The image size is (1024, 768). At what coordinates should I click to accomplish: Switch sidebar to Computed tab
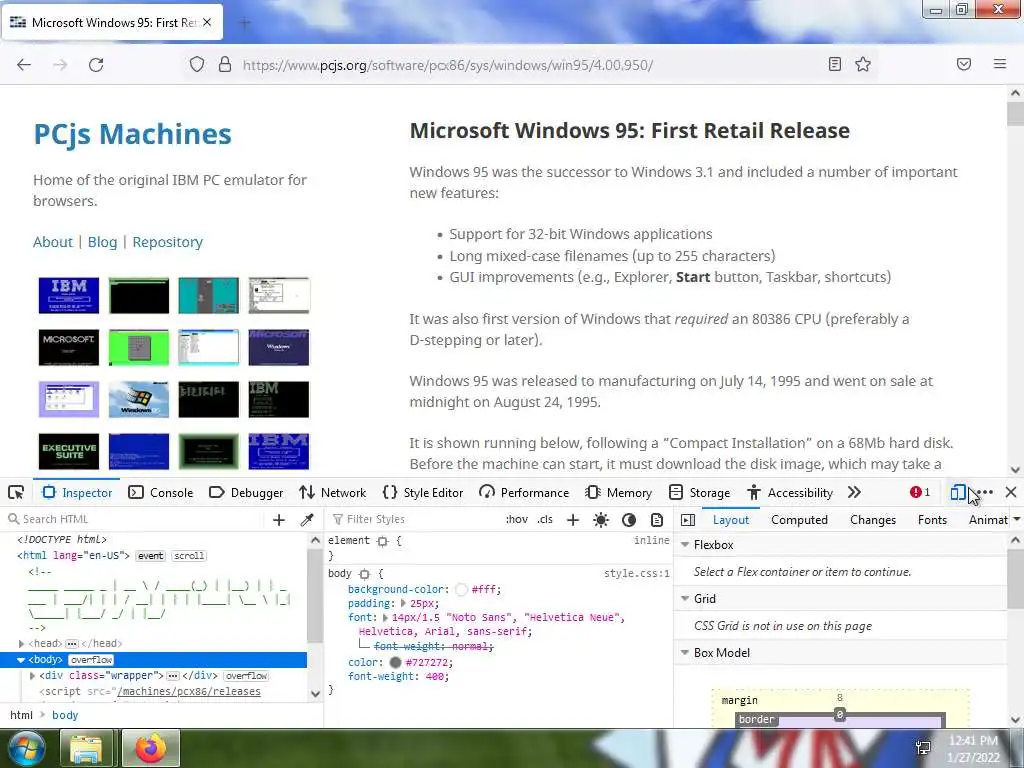point(799,520)
